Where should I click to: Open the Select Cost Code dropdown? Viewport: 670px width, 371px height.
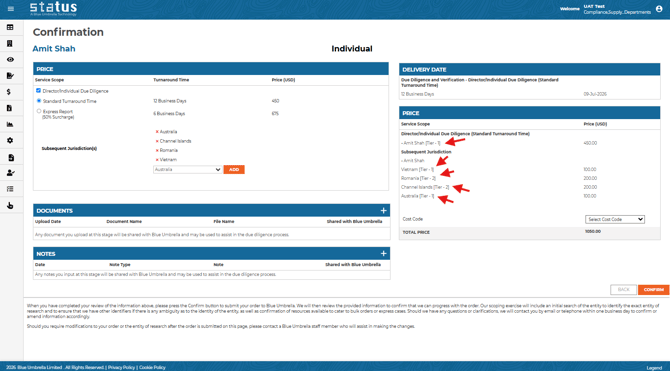614,219
